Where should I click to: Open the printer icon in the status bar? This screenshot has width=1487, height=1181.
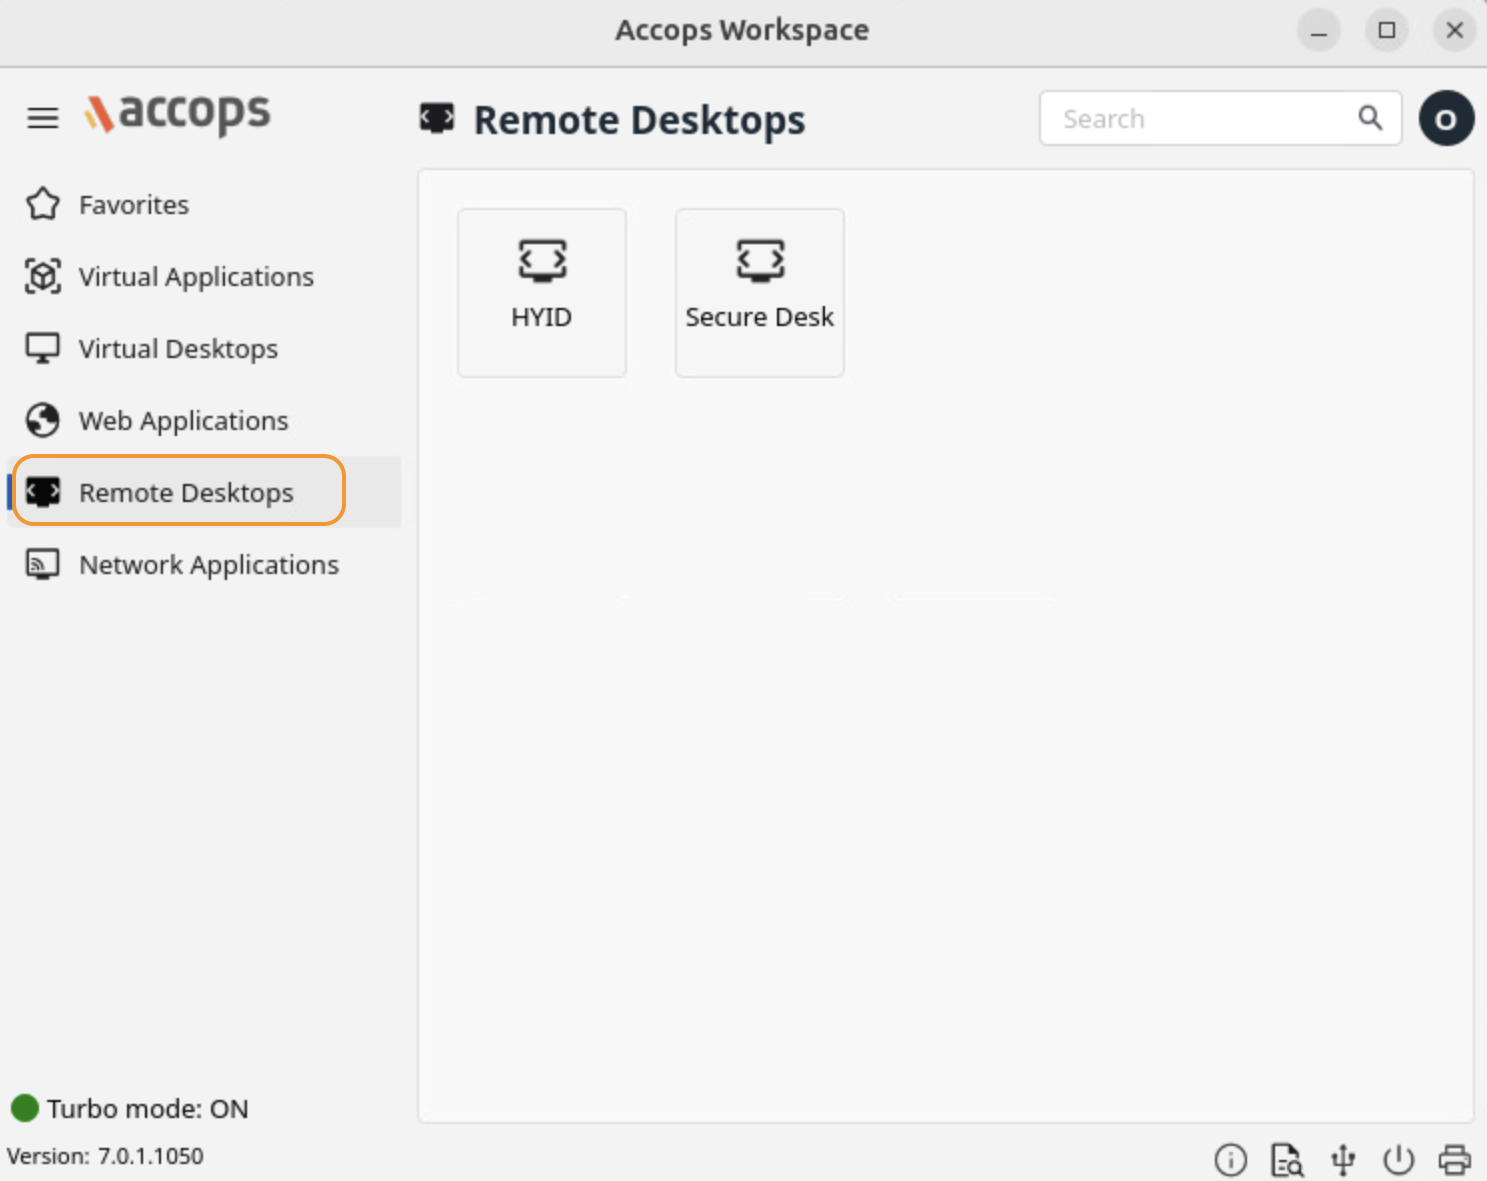(x=1454, y=1160)
